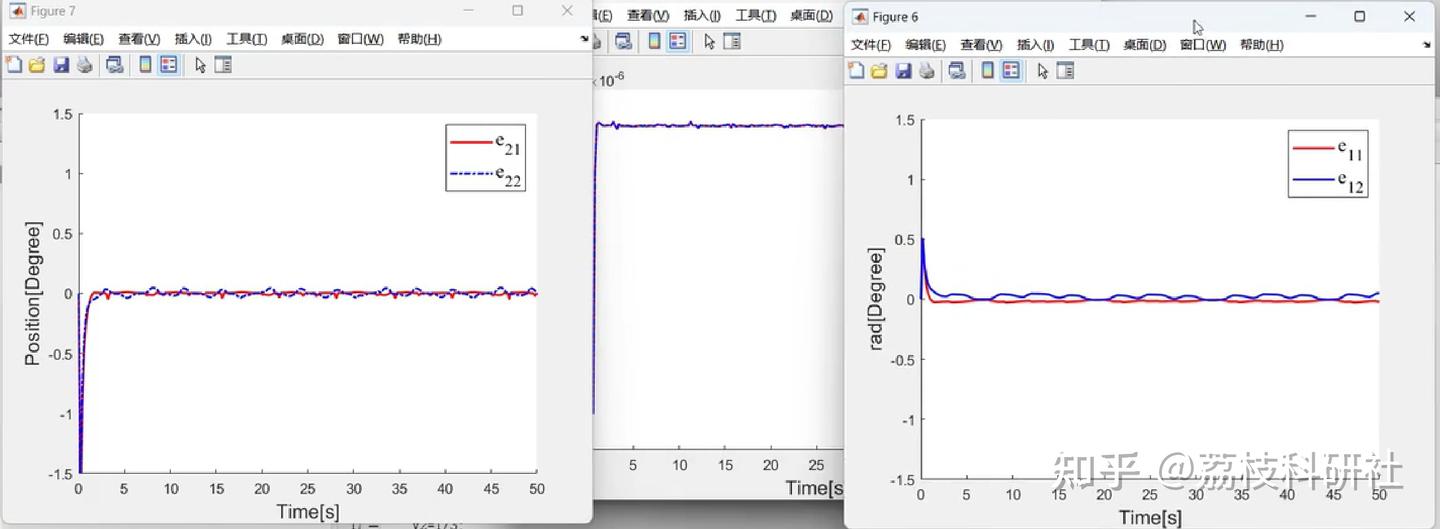Open 插入(I) menu in Figure 7
The width and height of the screenshot is (1440, 529).
point(193,39)
